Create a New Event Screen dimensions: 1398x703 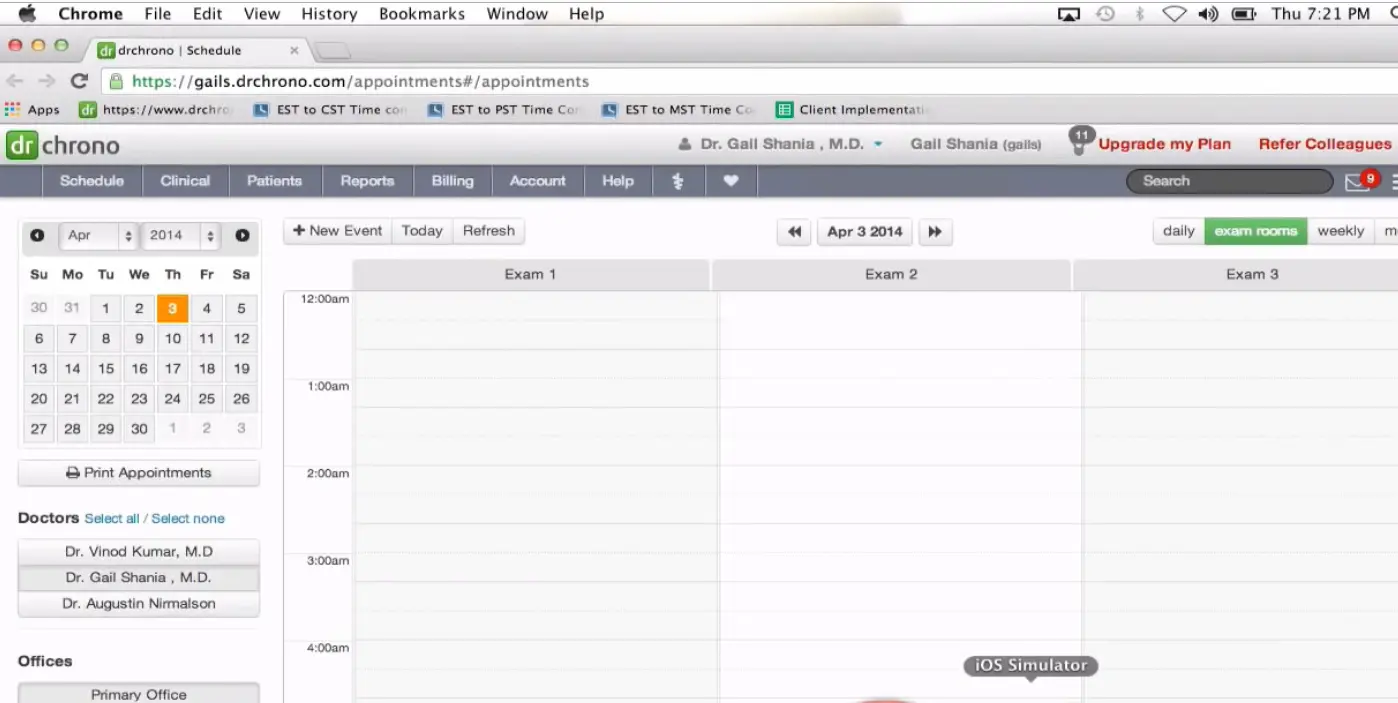(x=336, y=231)
